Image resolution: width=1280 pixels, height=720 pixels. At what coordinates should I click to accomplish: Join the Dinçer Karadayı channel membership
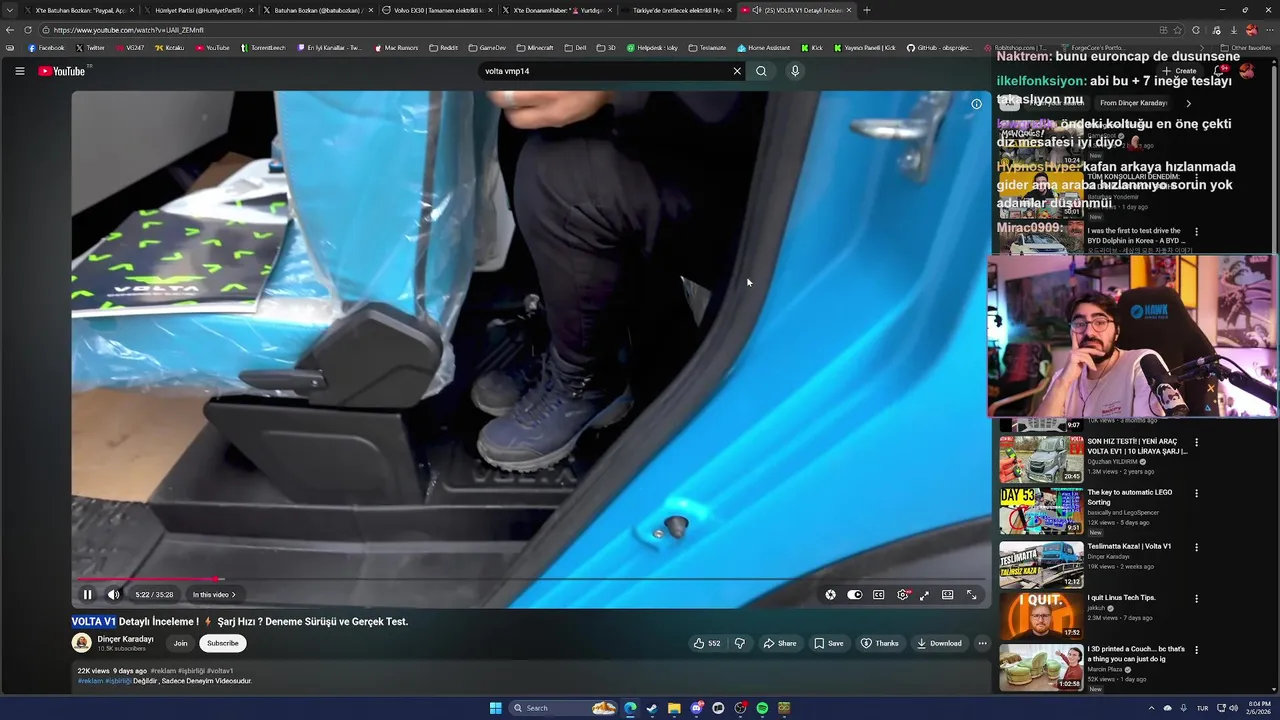point(180,643)
